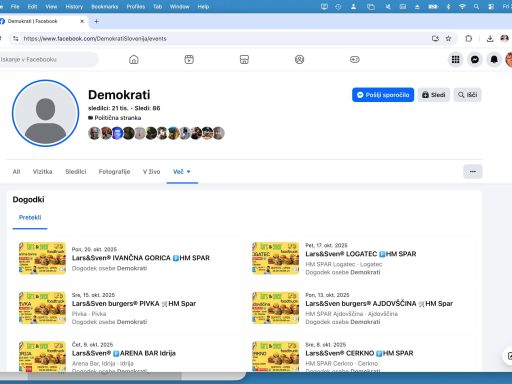Click 'HM SPAR Logatec · Logatec' location text
Screen dimensions: 512x384
[344, 264]
